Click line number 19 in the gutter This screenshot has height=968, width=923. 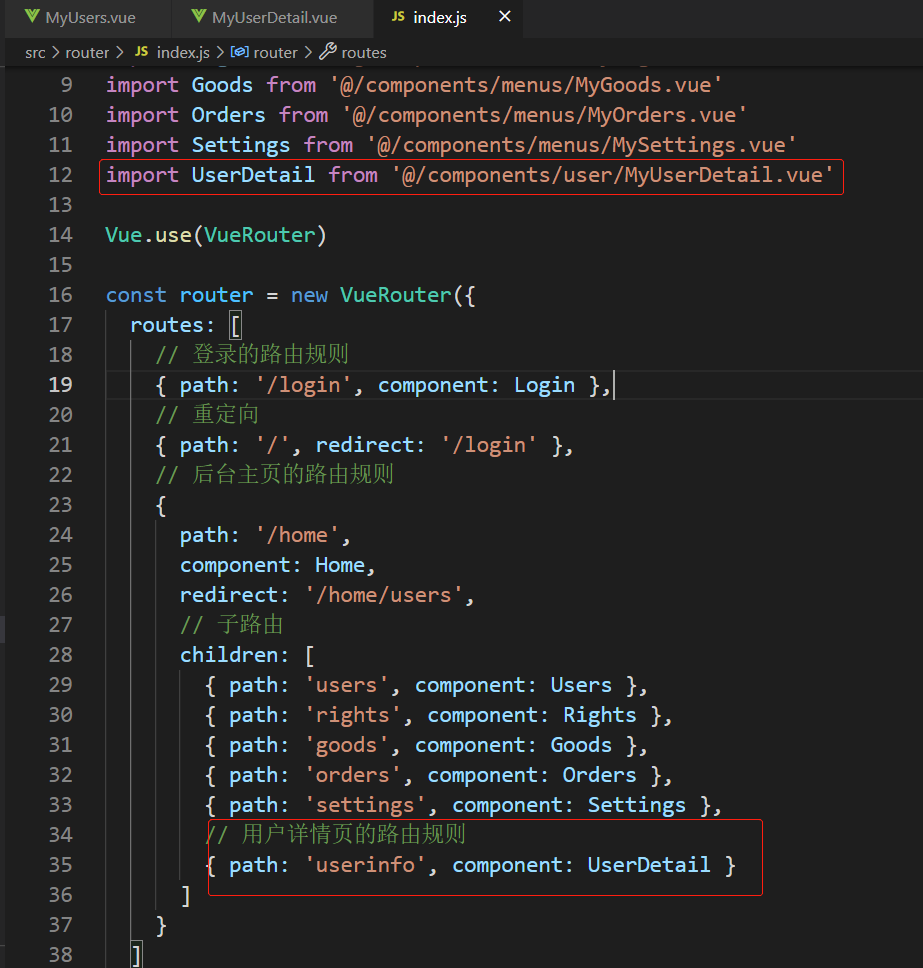61,385
